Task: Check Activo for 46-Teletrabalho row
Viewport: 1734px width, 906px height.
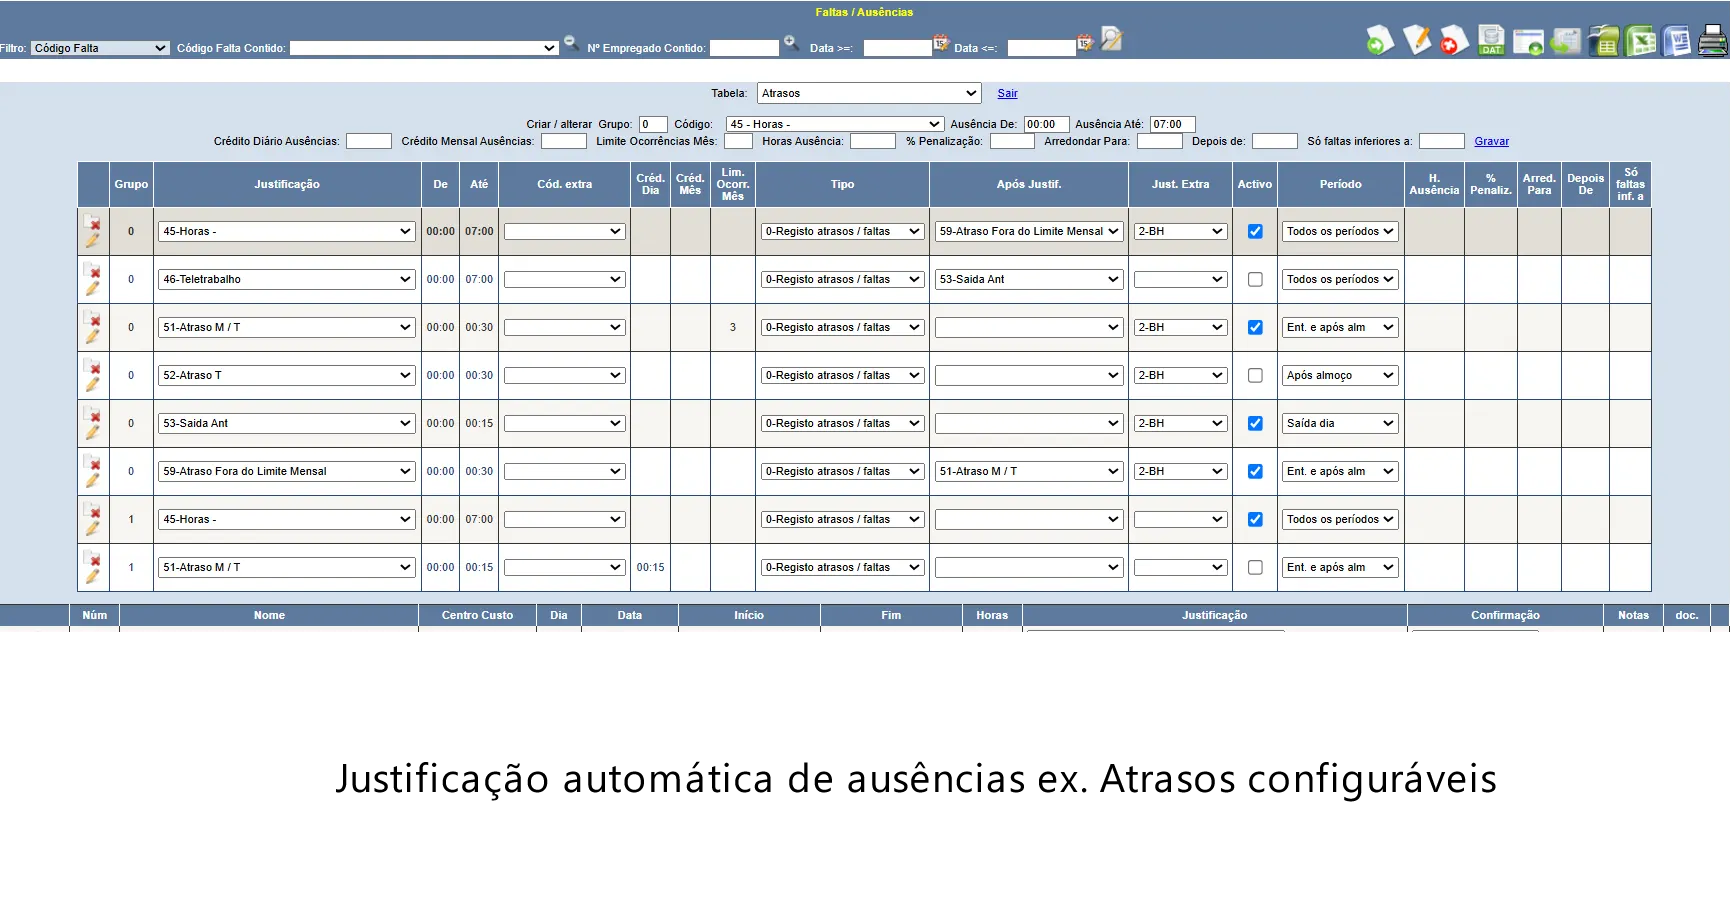Action: (1255, 279)
